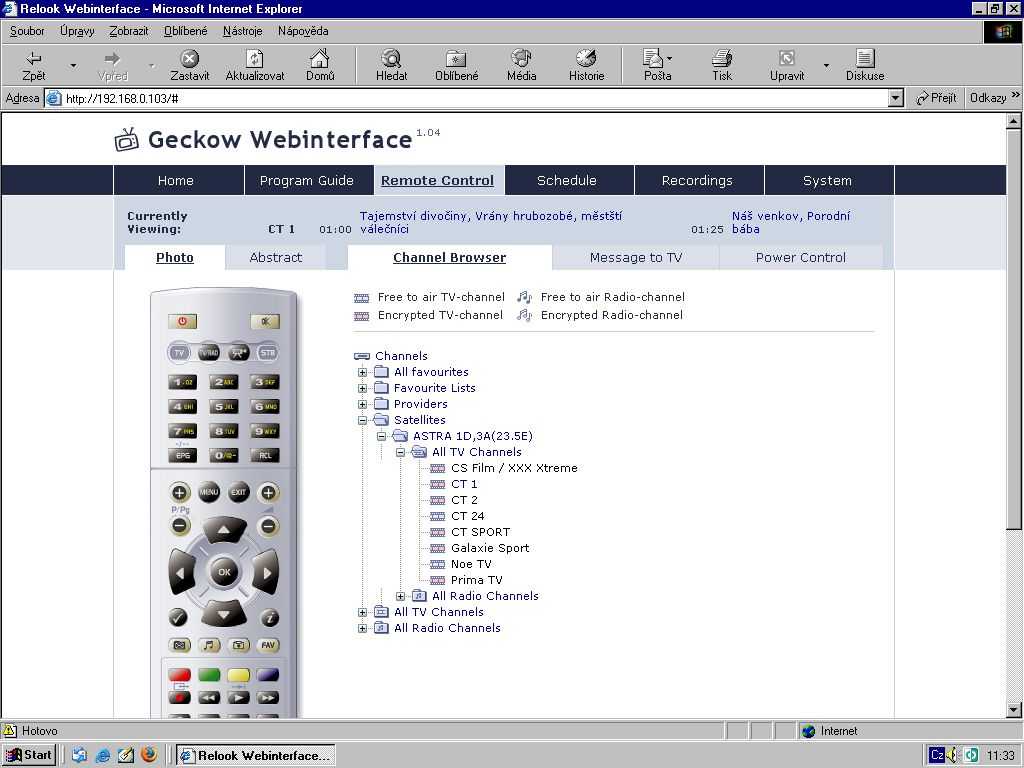This screenshot has width=1024, height=768.
Task: Click the EXIT button on remote
Action: click(x=238, y=492)
